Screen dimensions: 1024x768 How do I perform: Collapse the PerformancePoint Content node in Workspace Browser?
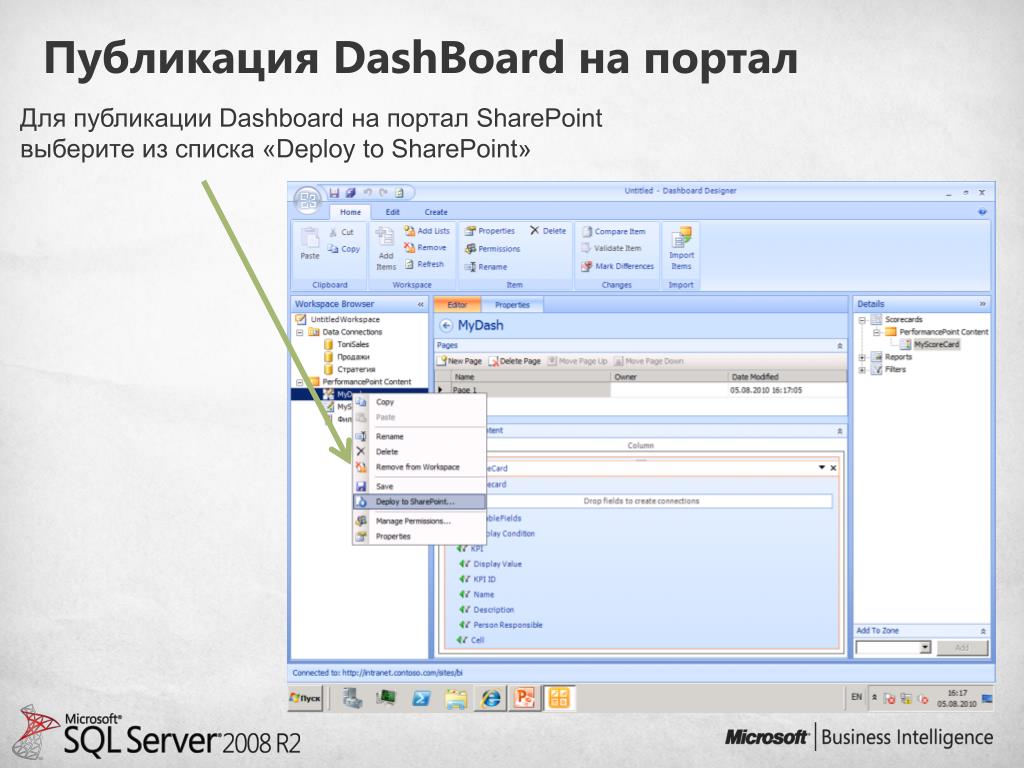pyautogui.click(x=300, y=382)
